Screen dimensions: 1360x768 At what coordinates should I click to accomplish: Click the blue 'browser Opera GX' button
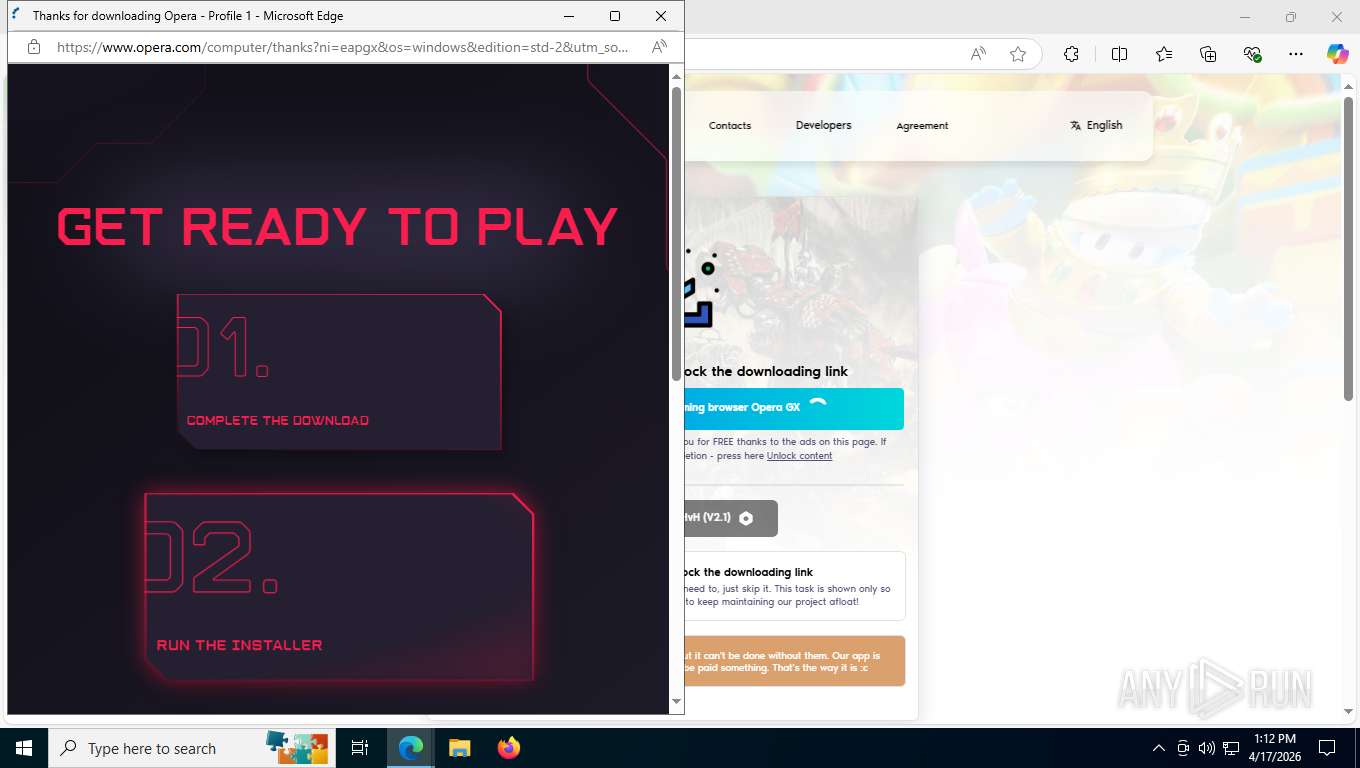(x=793, y=408)
